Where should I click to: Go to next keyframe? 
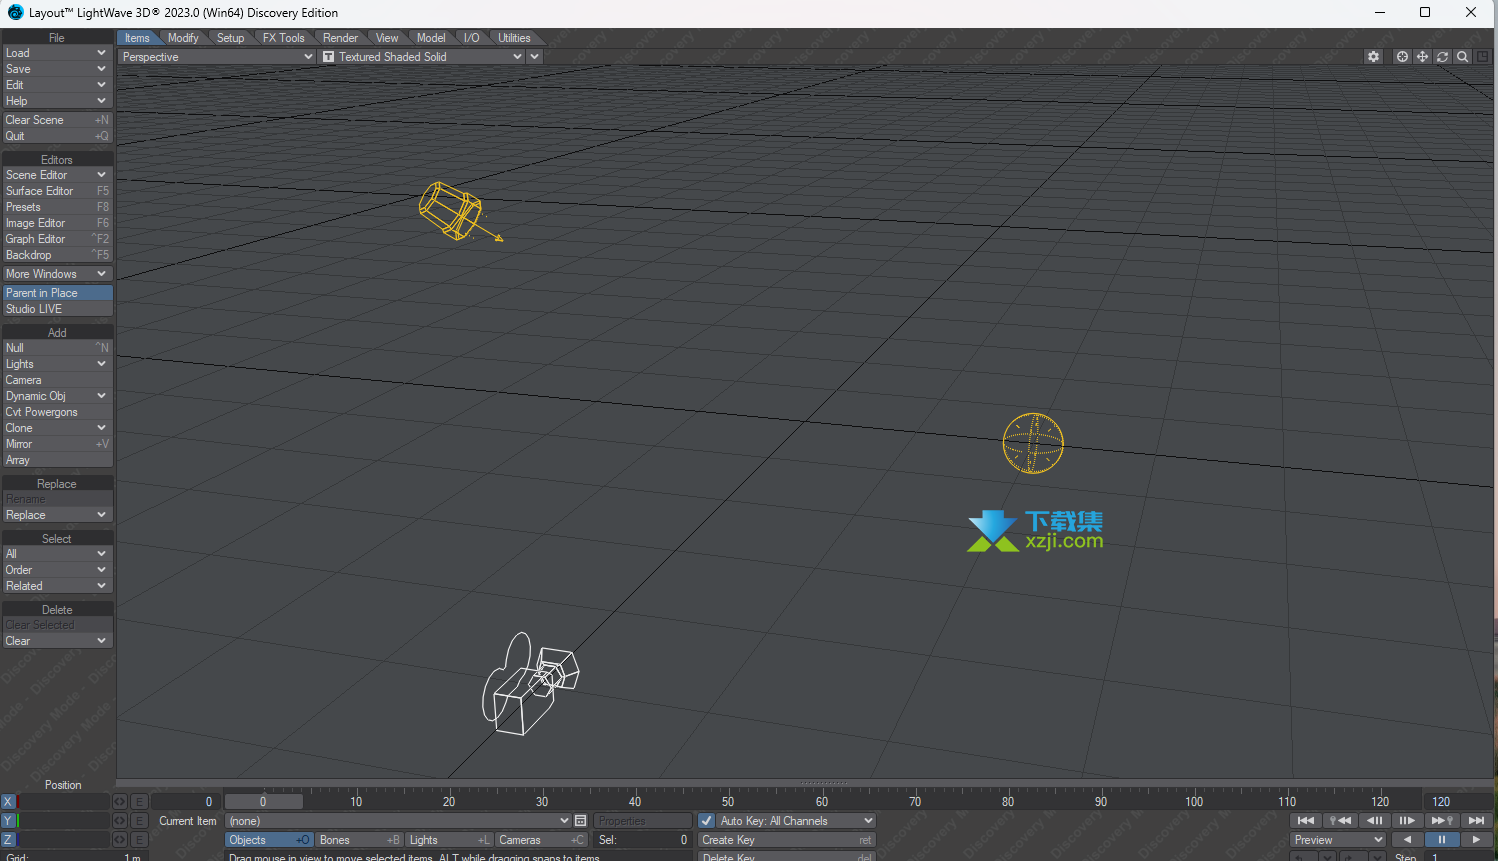pyautogui.click(x=1442, y=821)
